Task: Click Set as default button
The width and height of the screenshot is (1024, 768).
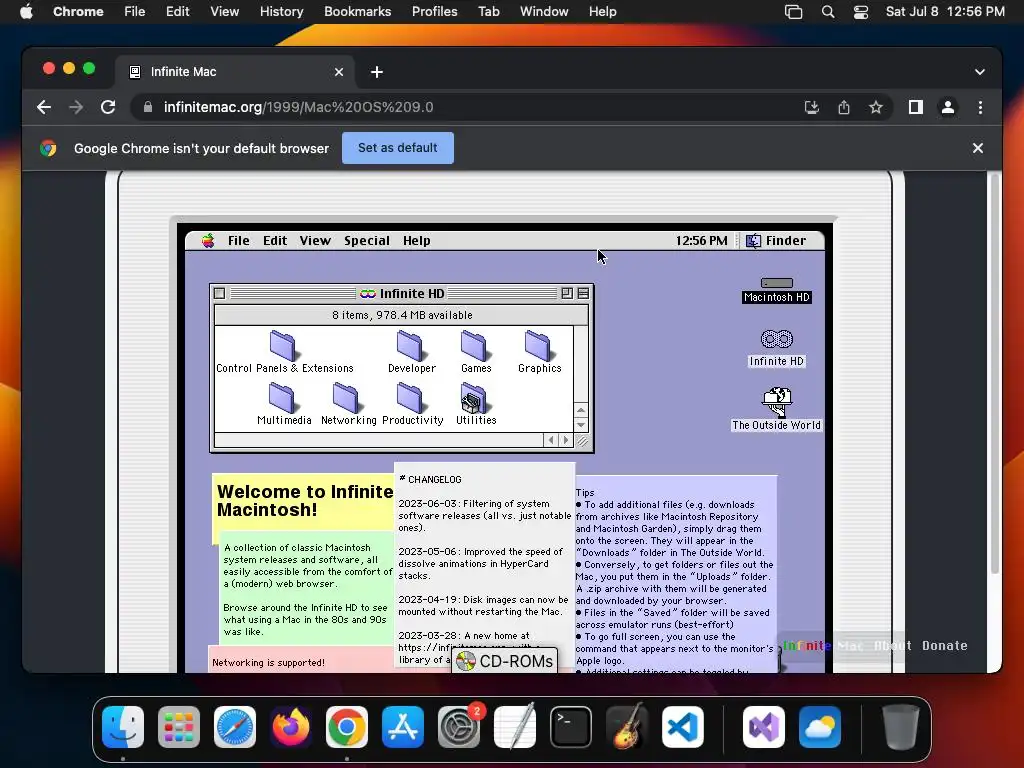Action: tap(398, 148)
